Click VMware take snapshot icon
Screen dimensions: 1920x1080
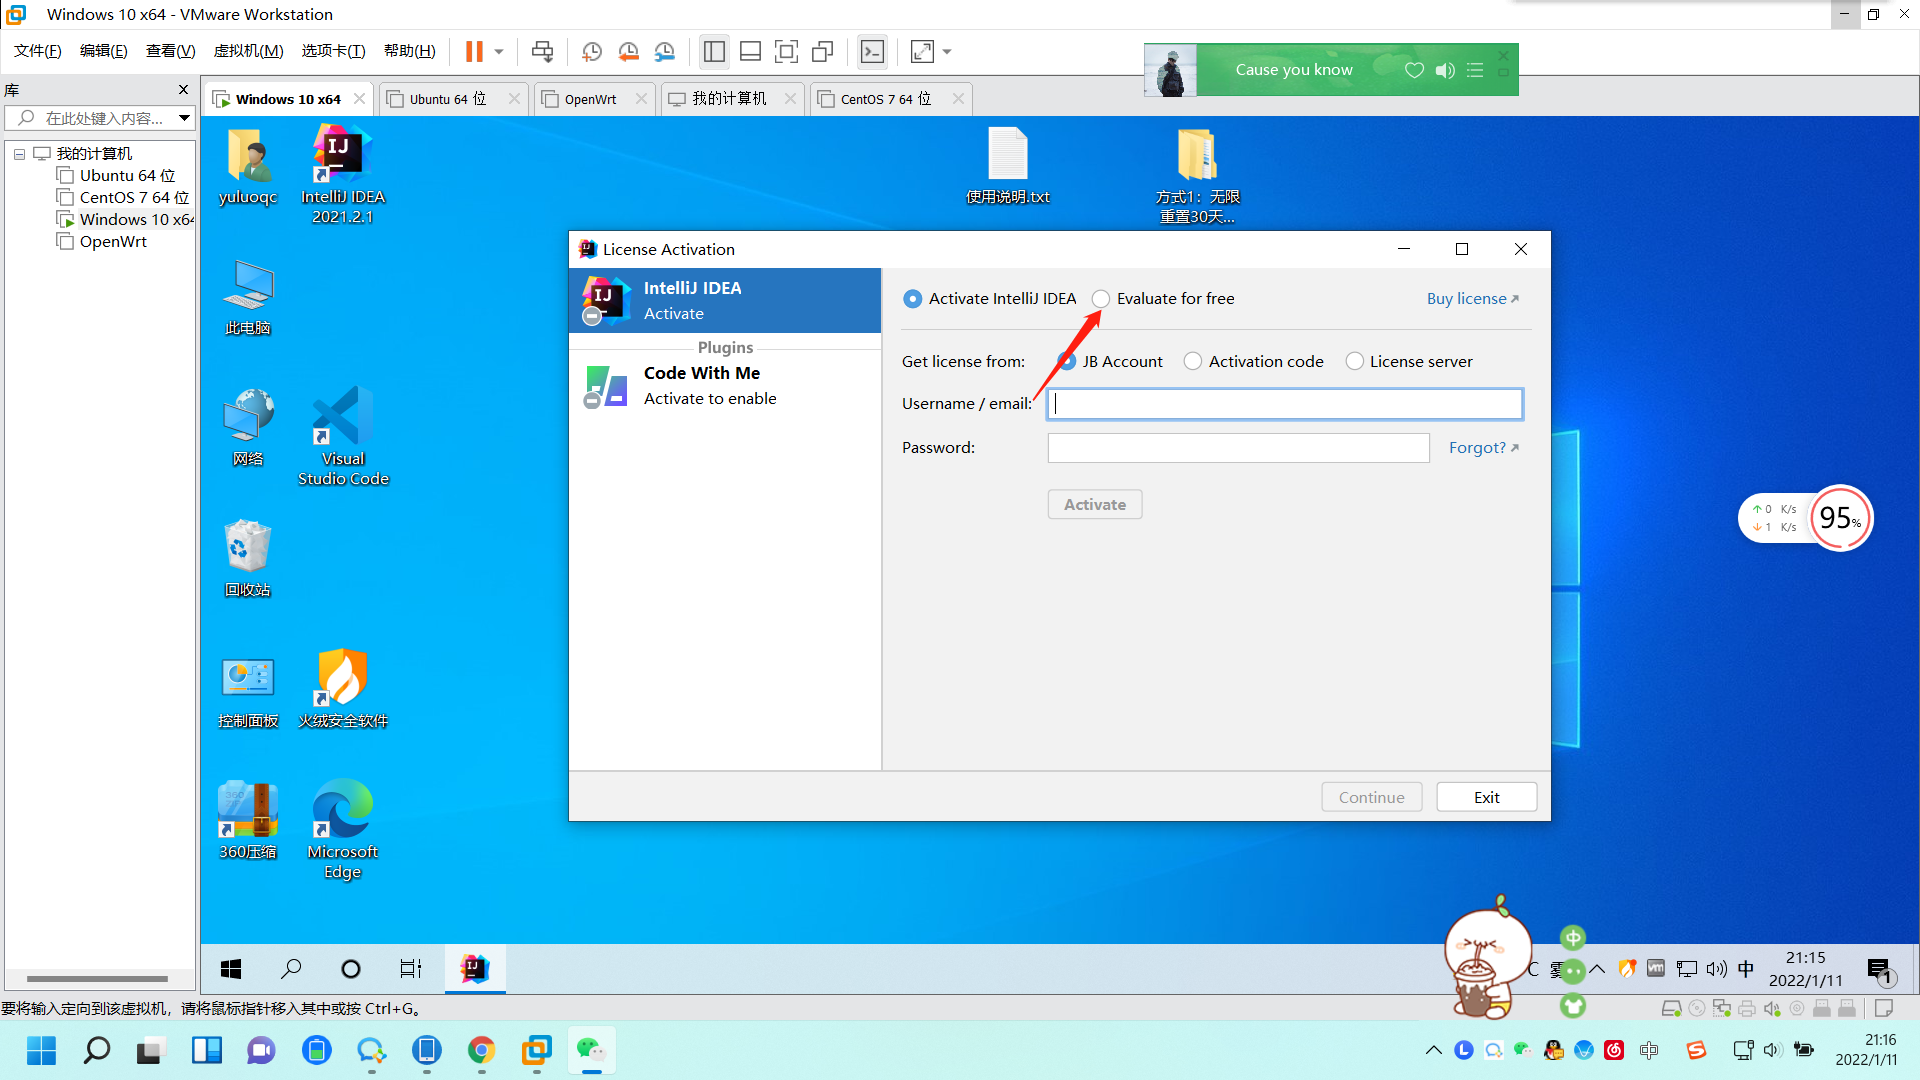click(592, 51)
